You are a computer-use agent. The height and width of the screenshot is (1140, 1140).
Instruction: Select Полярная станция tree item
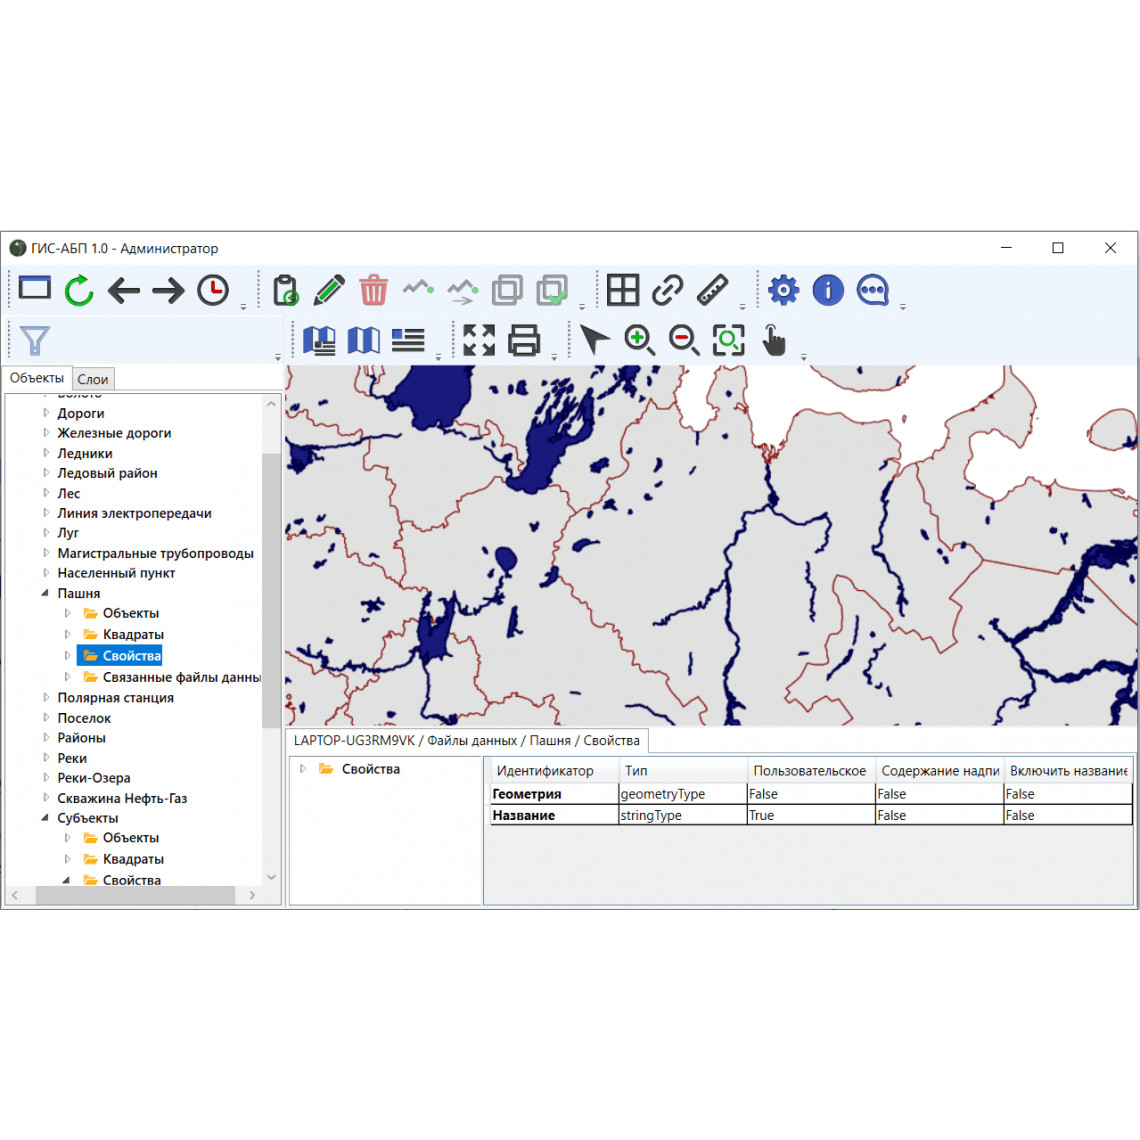click(116, 698)
